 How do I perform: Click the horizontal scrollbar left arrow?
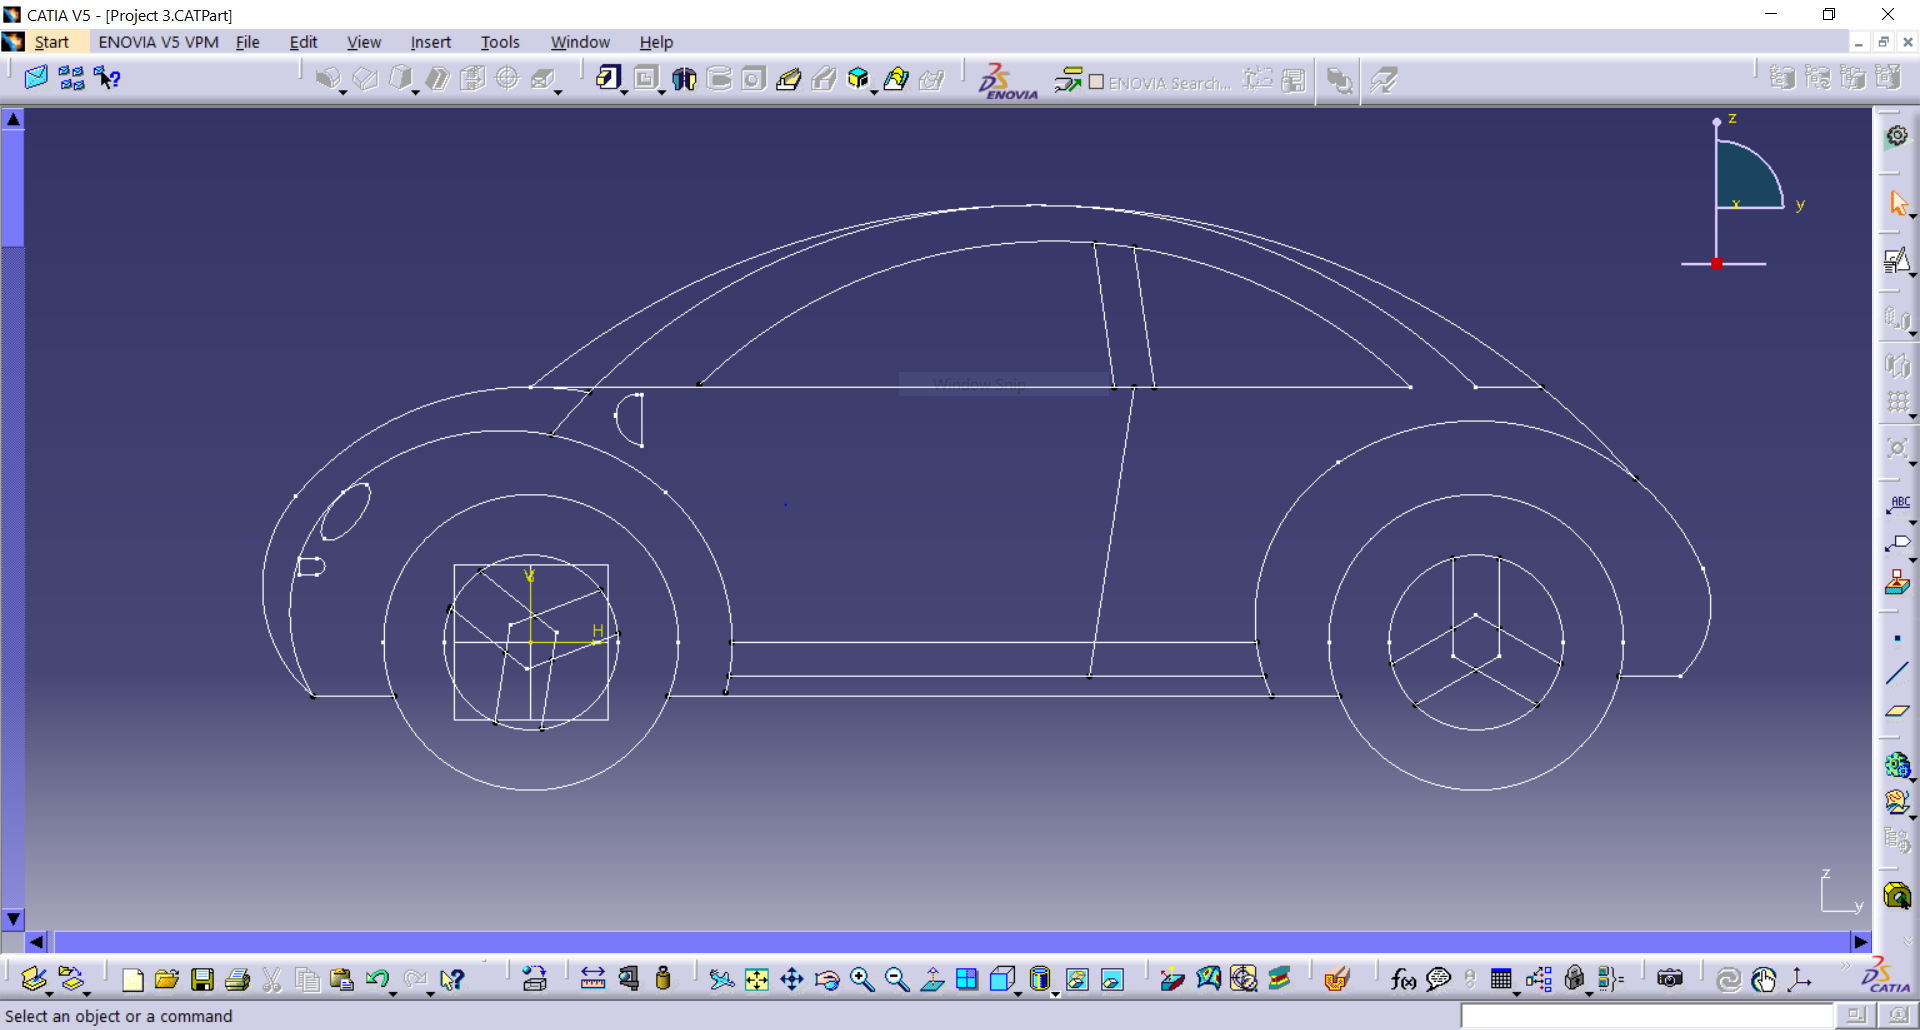tap(36, 942)
